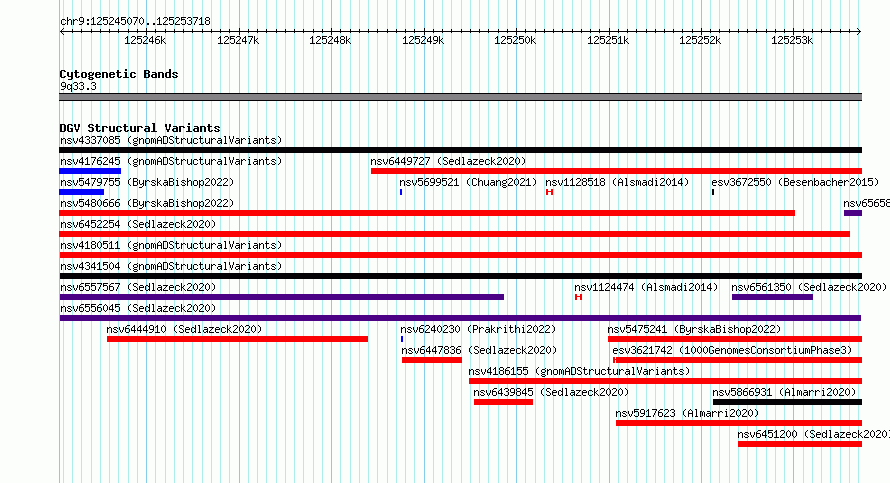Open nsv6561350 (Sedlazeck2020) label
The image size is (890, 483).
[809, 287]
